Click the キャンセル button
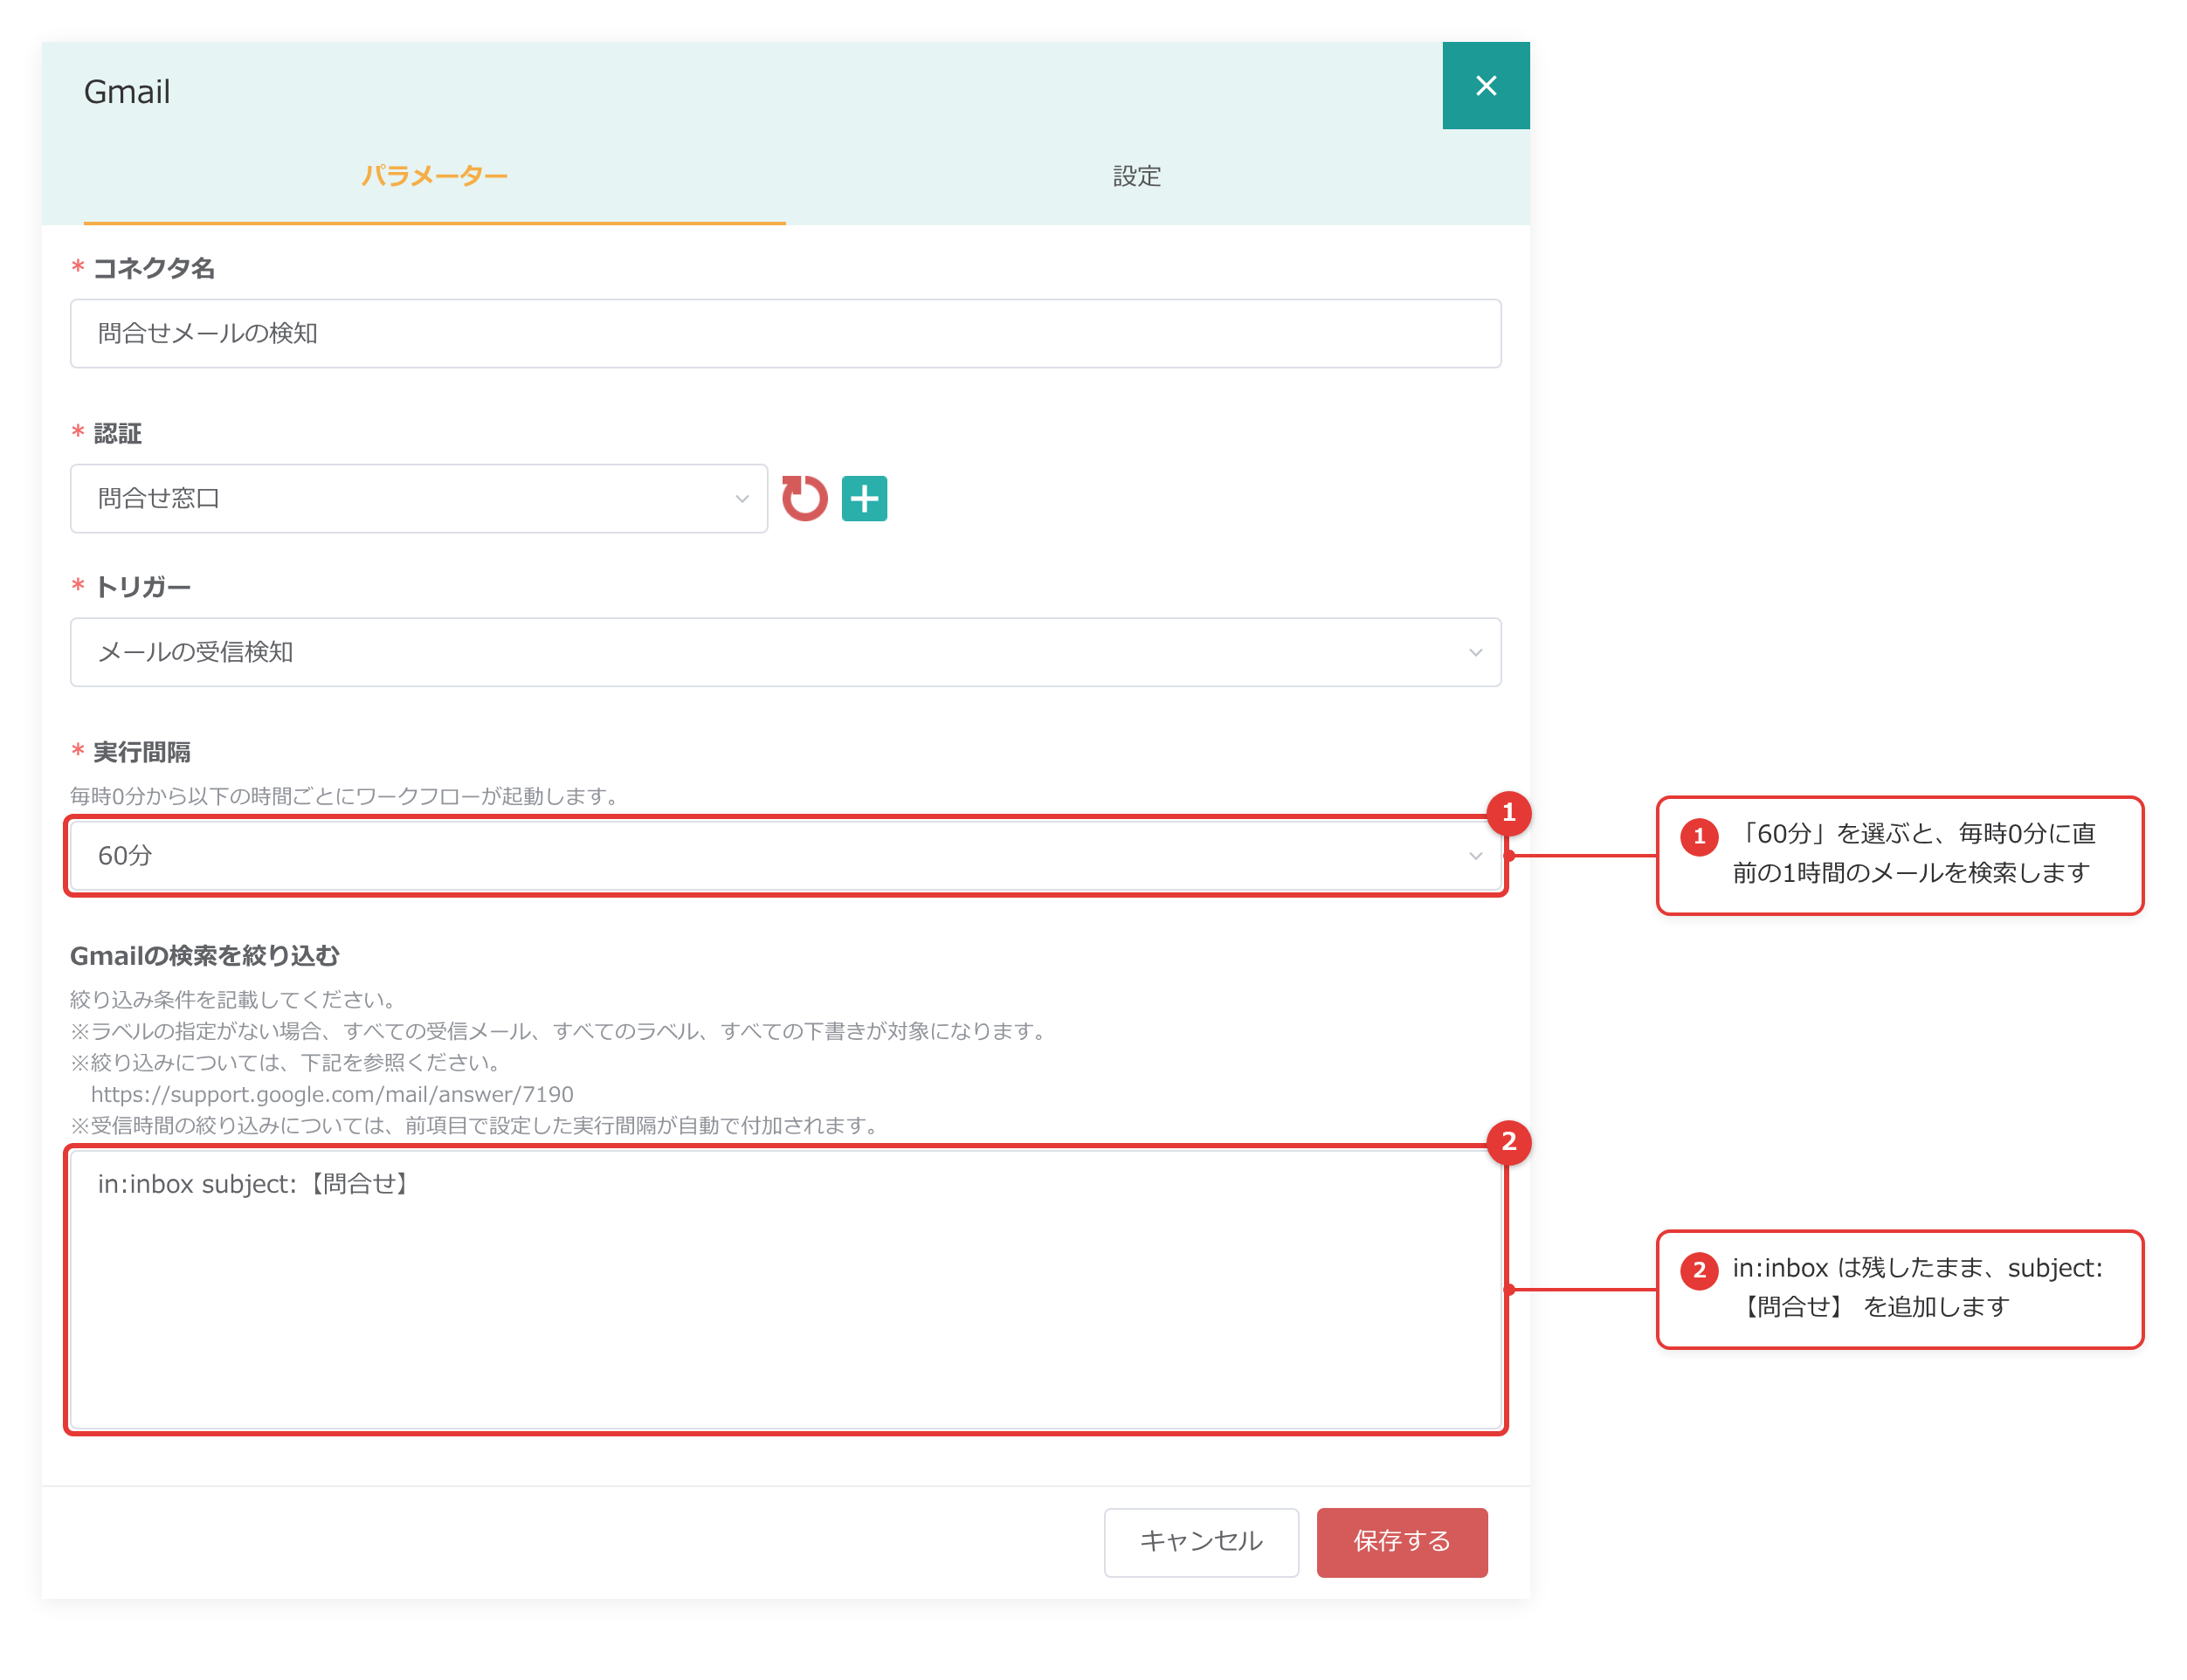 [1201, 1542]
